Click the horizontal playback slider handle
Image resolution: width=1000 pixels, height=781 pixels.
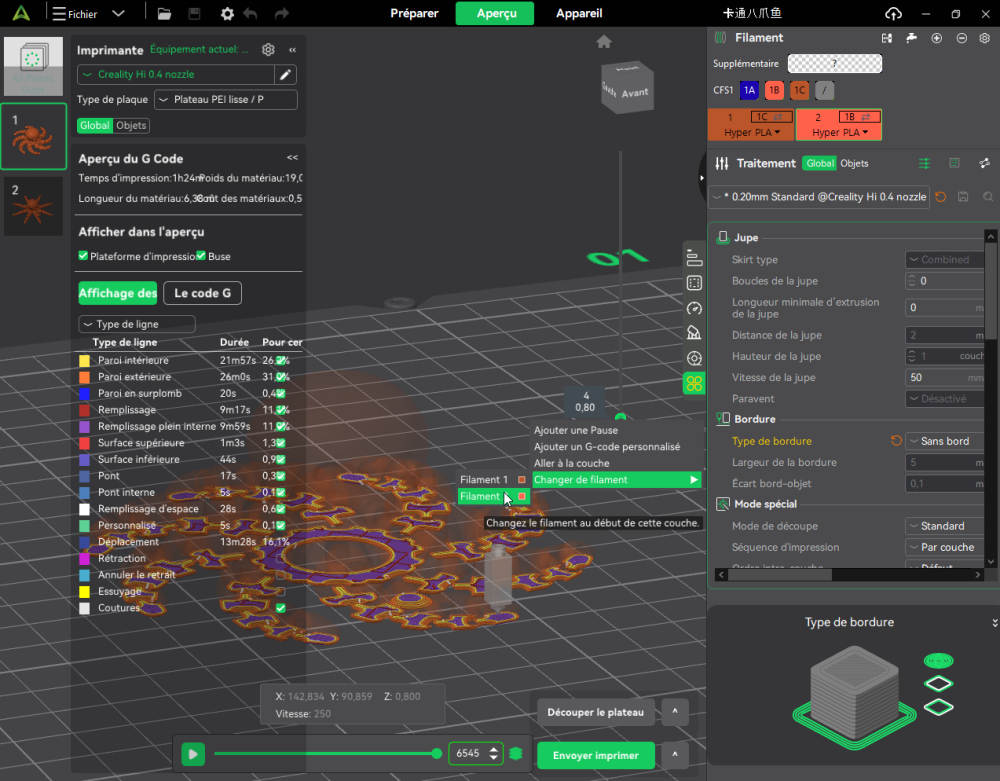437,754
